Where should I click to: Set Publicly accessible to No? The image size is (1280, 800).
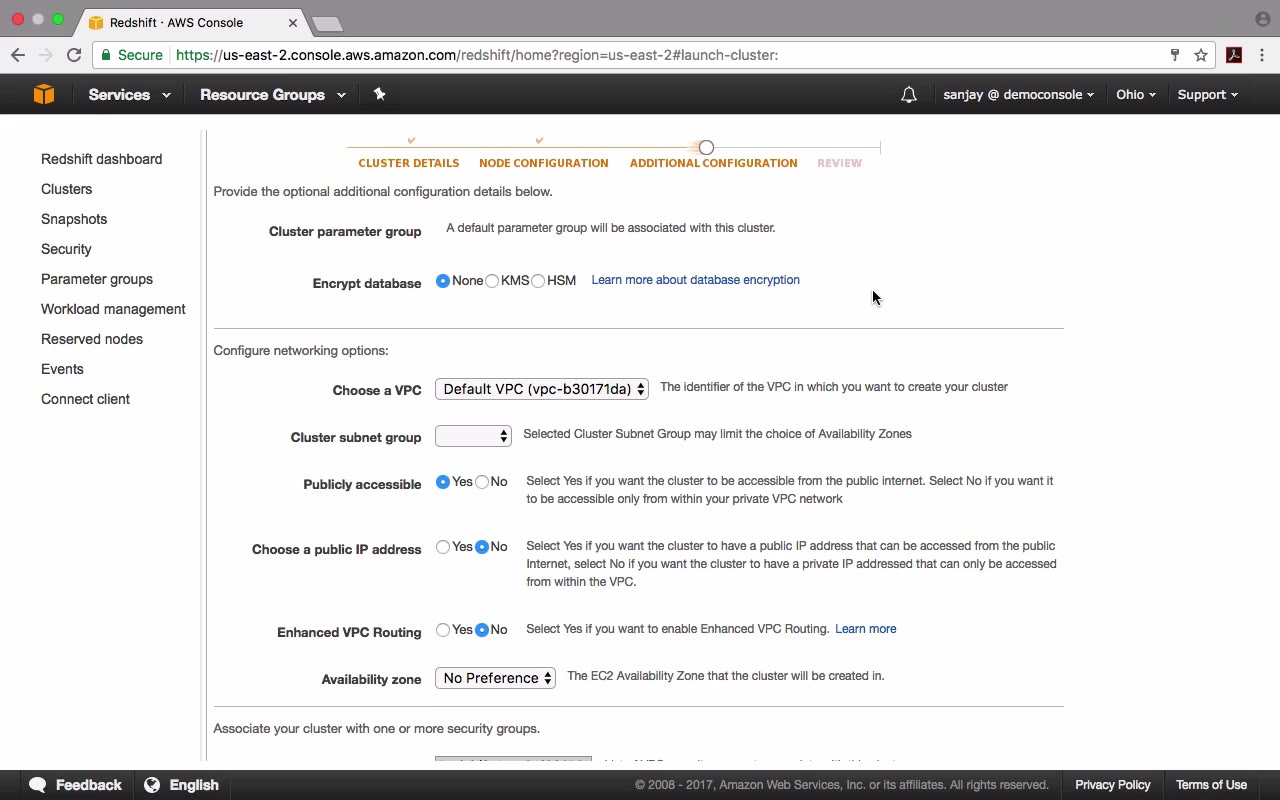click(x=482, y=482)
